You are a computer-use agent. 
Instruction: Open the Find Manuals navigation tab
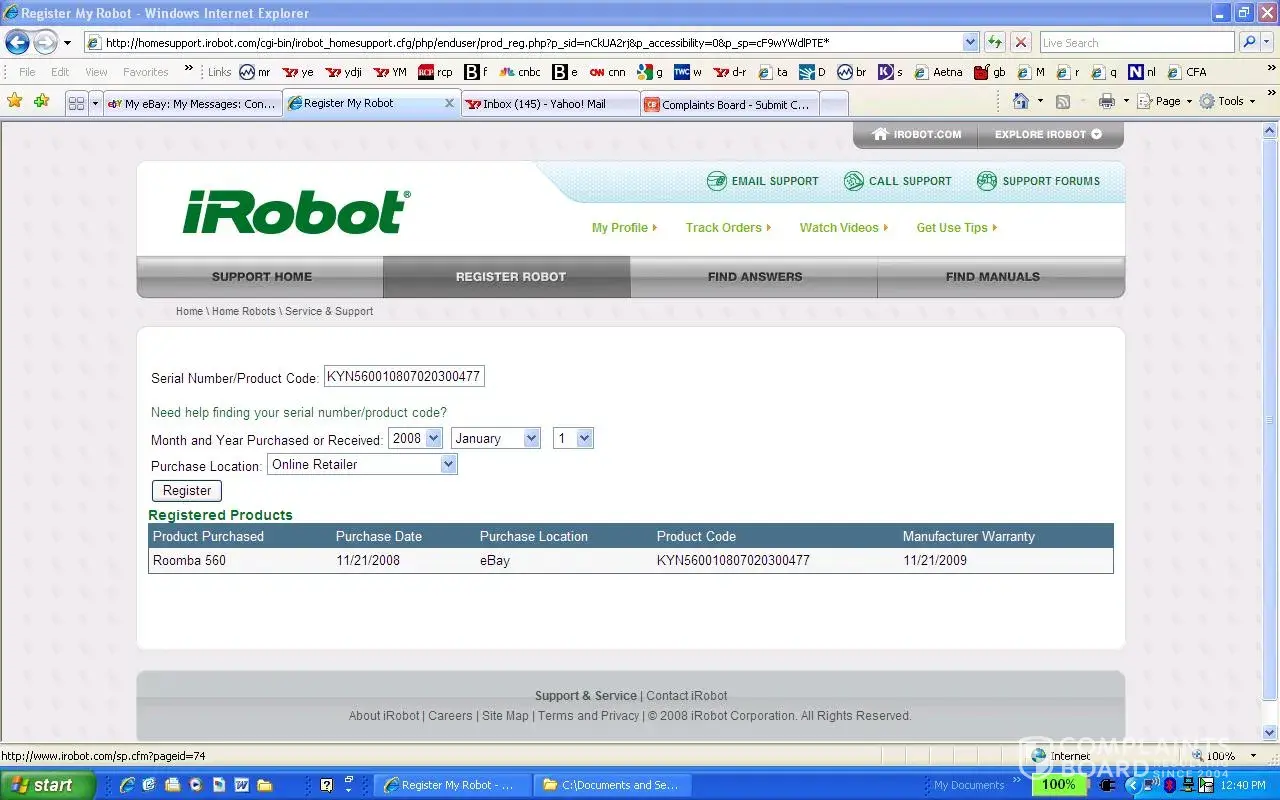(x=992, y=277)
